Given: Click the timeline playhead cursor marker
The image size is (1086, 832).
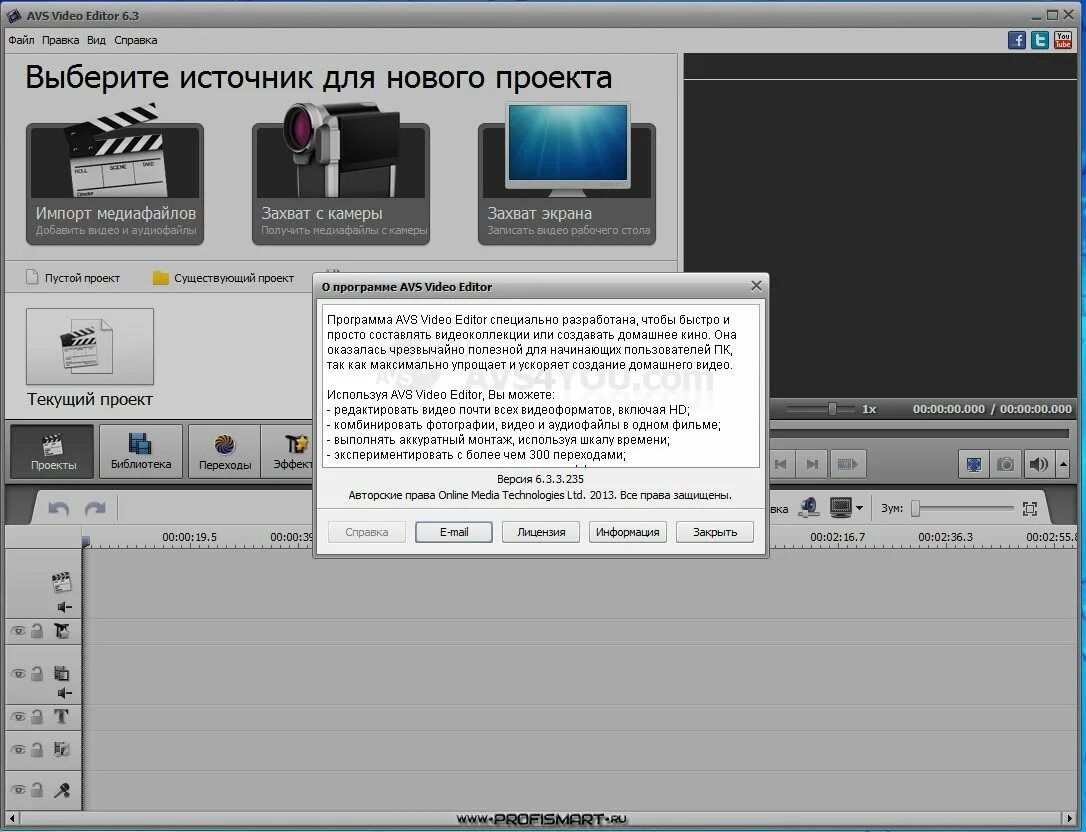Looking at the screenshot, I should click(86, 541).
